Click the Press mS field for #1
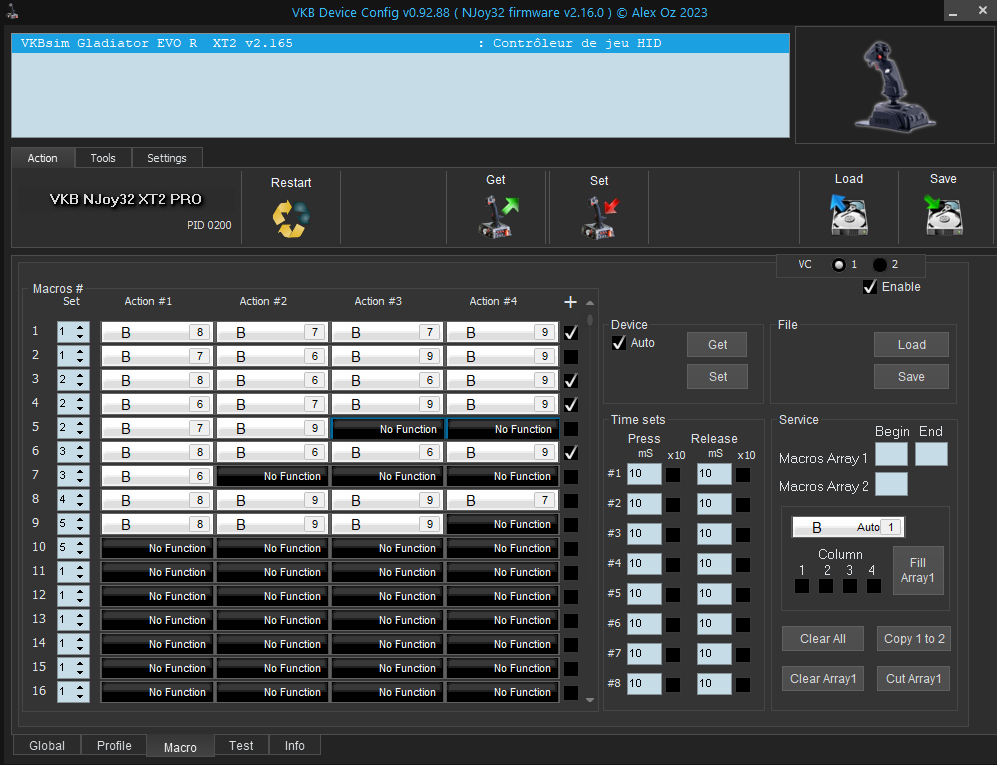The height and width of the screenshot is (765, 997). point(644,474)
